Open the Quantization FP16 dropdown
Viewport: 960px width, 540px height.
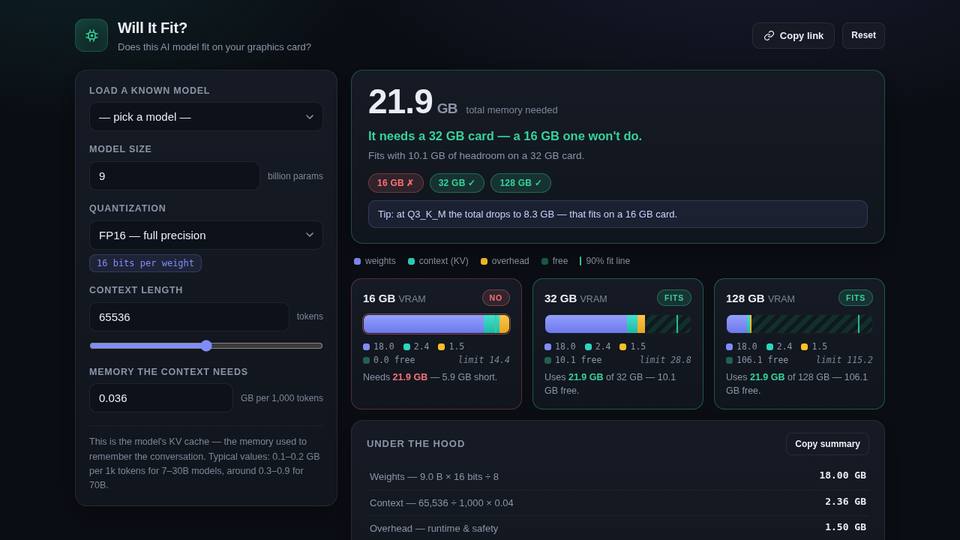point(206,235)
